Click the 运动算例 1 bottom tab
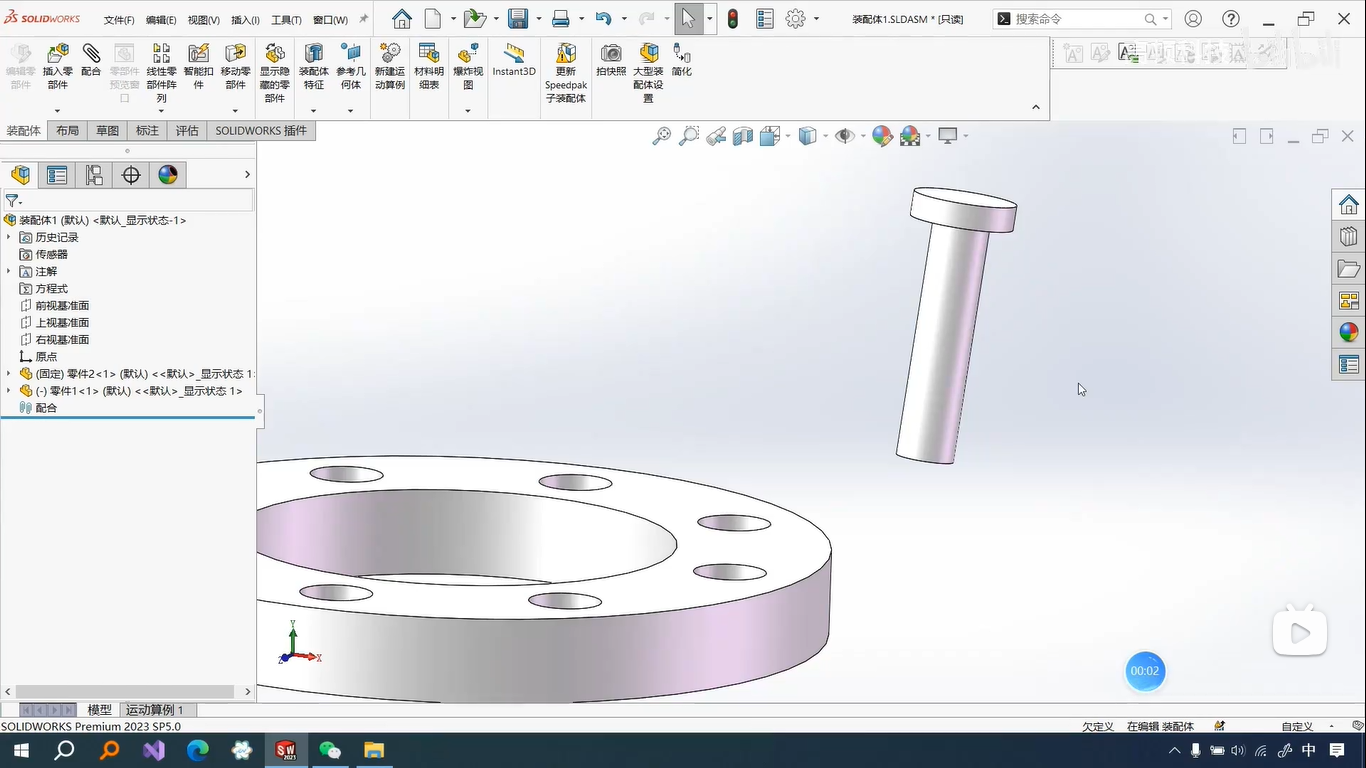Viewport: 1366px width, 768px height. (154, 710)
